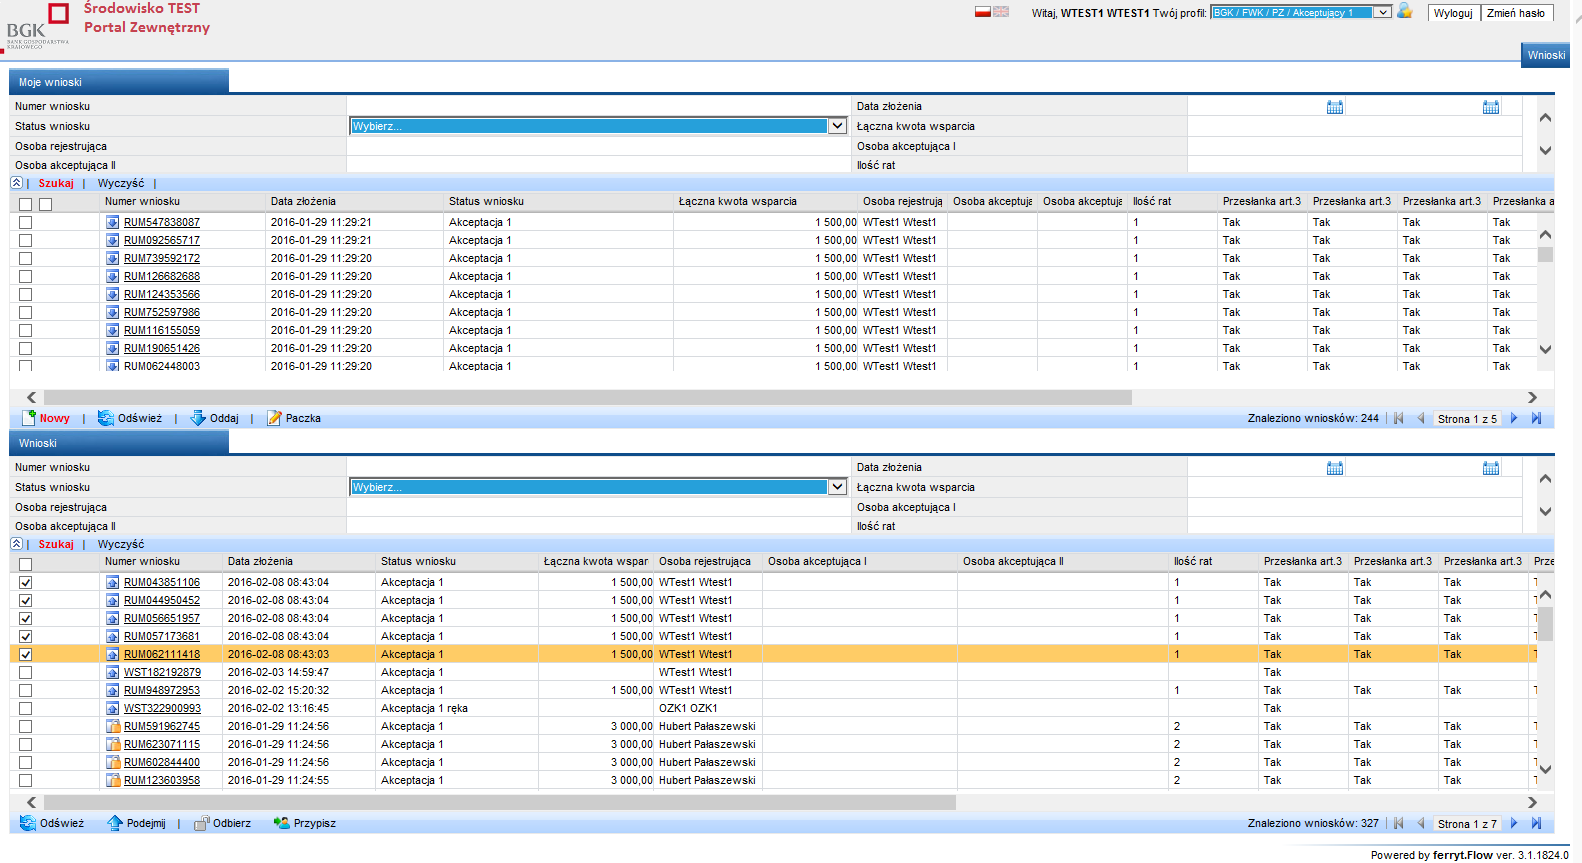This screenshot has width=1582, height=863.
Task: Click up arrow of Wnioski filter scroll
Action: coord(1545,479)
